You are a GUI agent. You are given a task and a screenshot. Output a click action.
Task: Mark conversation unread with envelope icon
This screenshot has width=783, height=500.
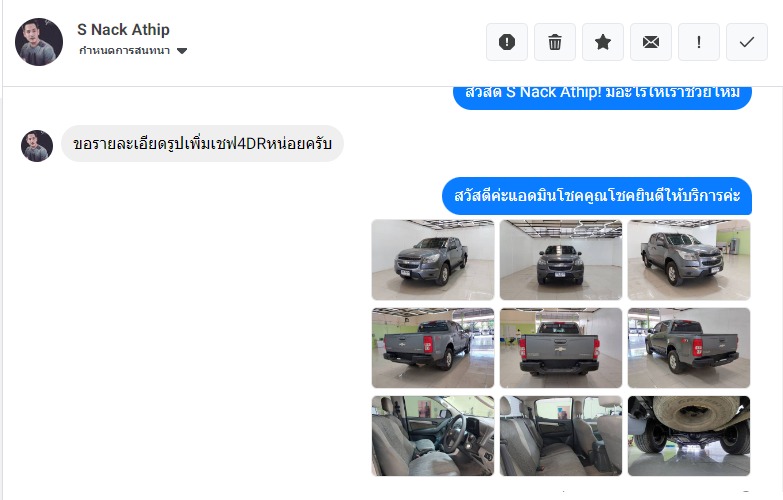tap(651, 42)
